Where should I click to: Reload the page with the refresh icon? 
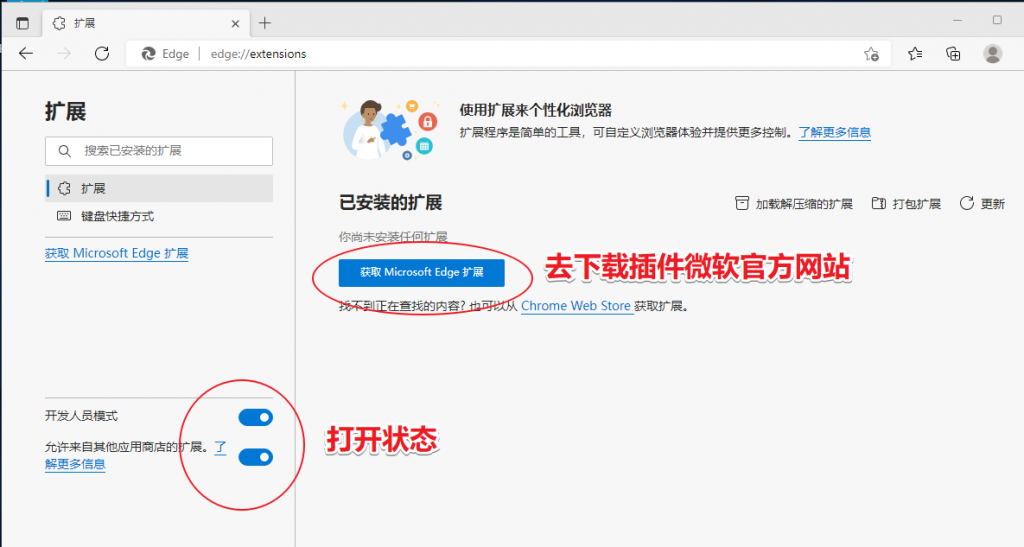[102, 54]
